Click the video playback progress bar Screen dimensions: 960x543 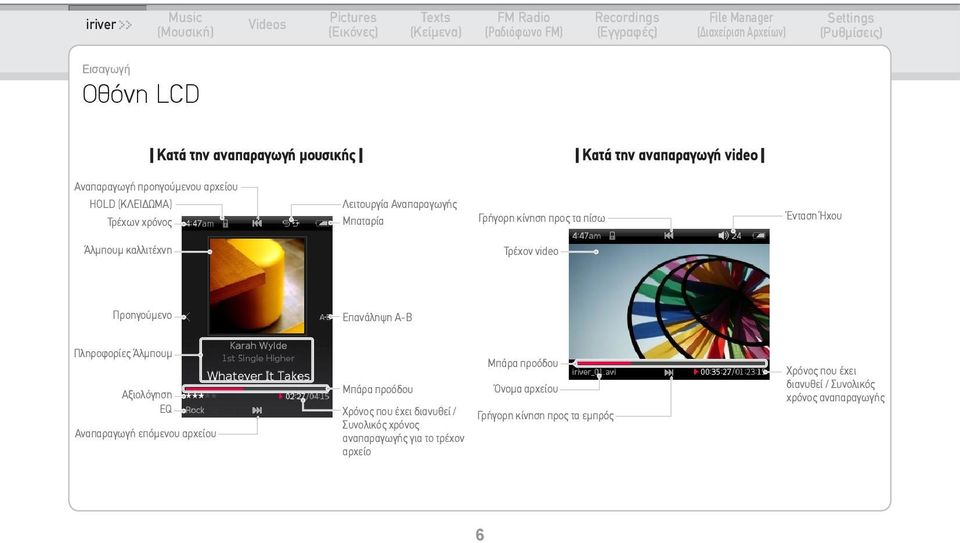click(670, 363)
